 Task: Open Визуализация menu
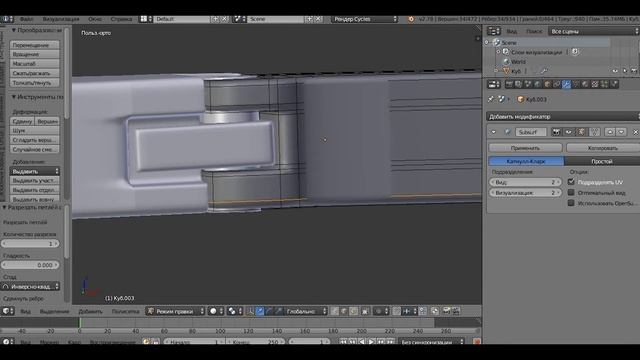pos(61,19)
